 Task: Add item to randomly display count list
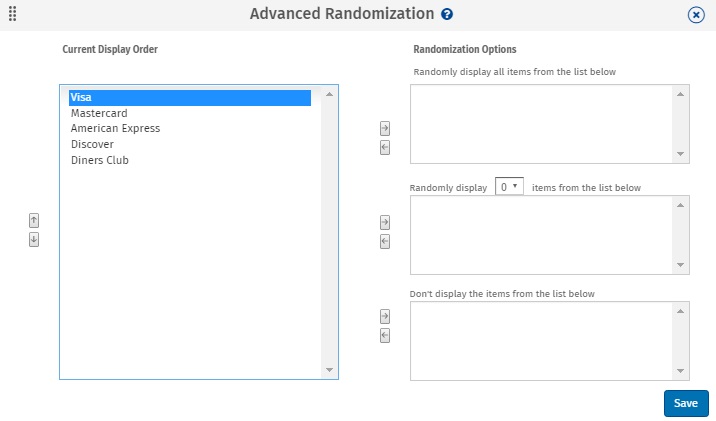[385, 222]
